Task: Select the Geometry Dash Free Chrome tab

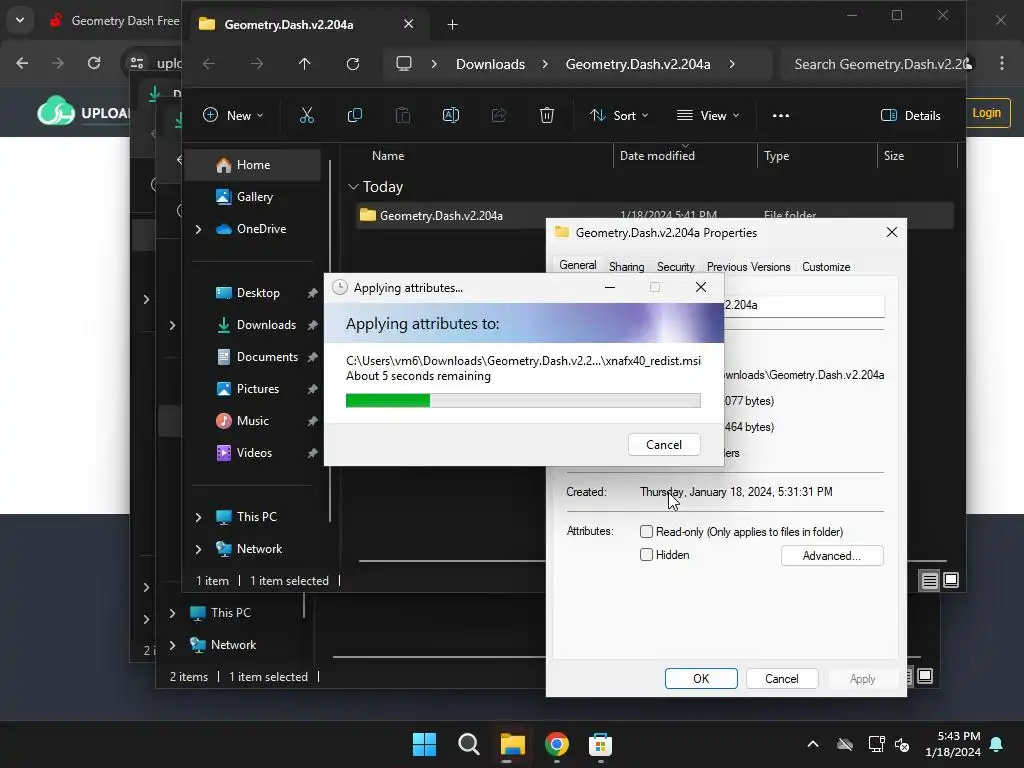Action: 114,21
